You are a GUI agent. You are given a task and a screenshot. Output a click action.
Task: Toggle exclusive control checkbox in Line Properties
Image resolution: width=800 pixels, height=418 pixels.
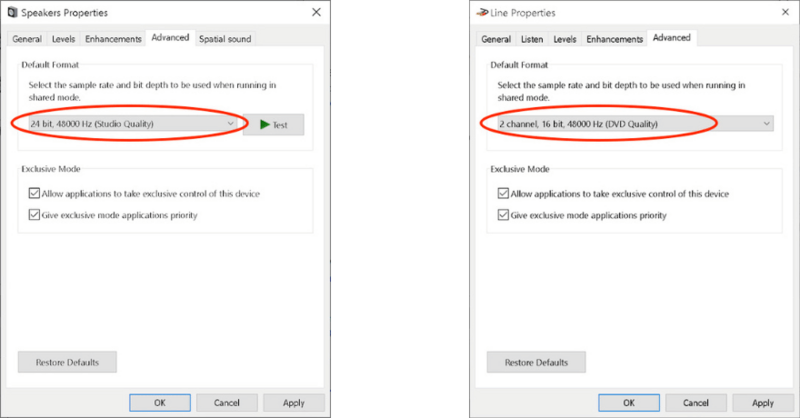click(x=502, y=194)
